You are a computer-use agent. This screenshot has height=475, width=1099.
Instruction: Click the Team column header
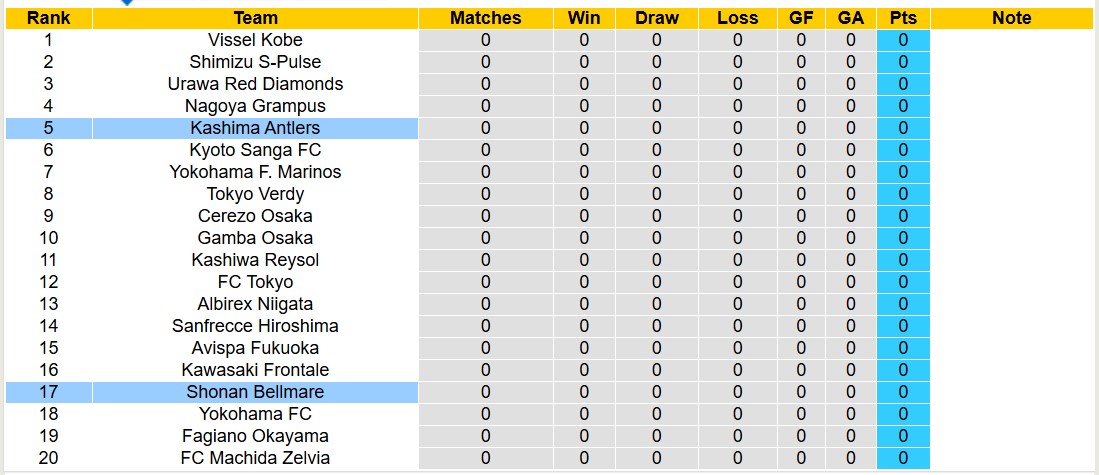pos(255,18)
